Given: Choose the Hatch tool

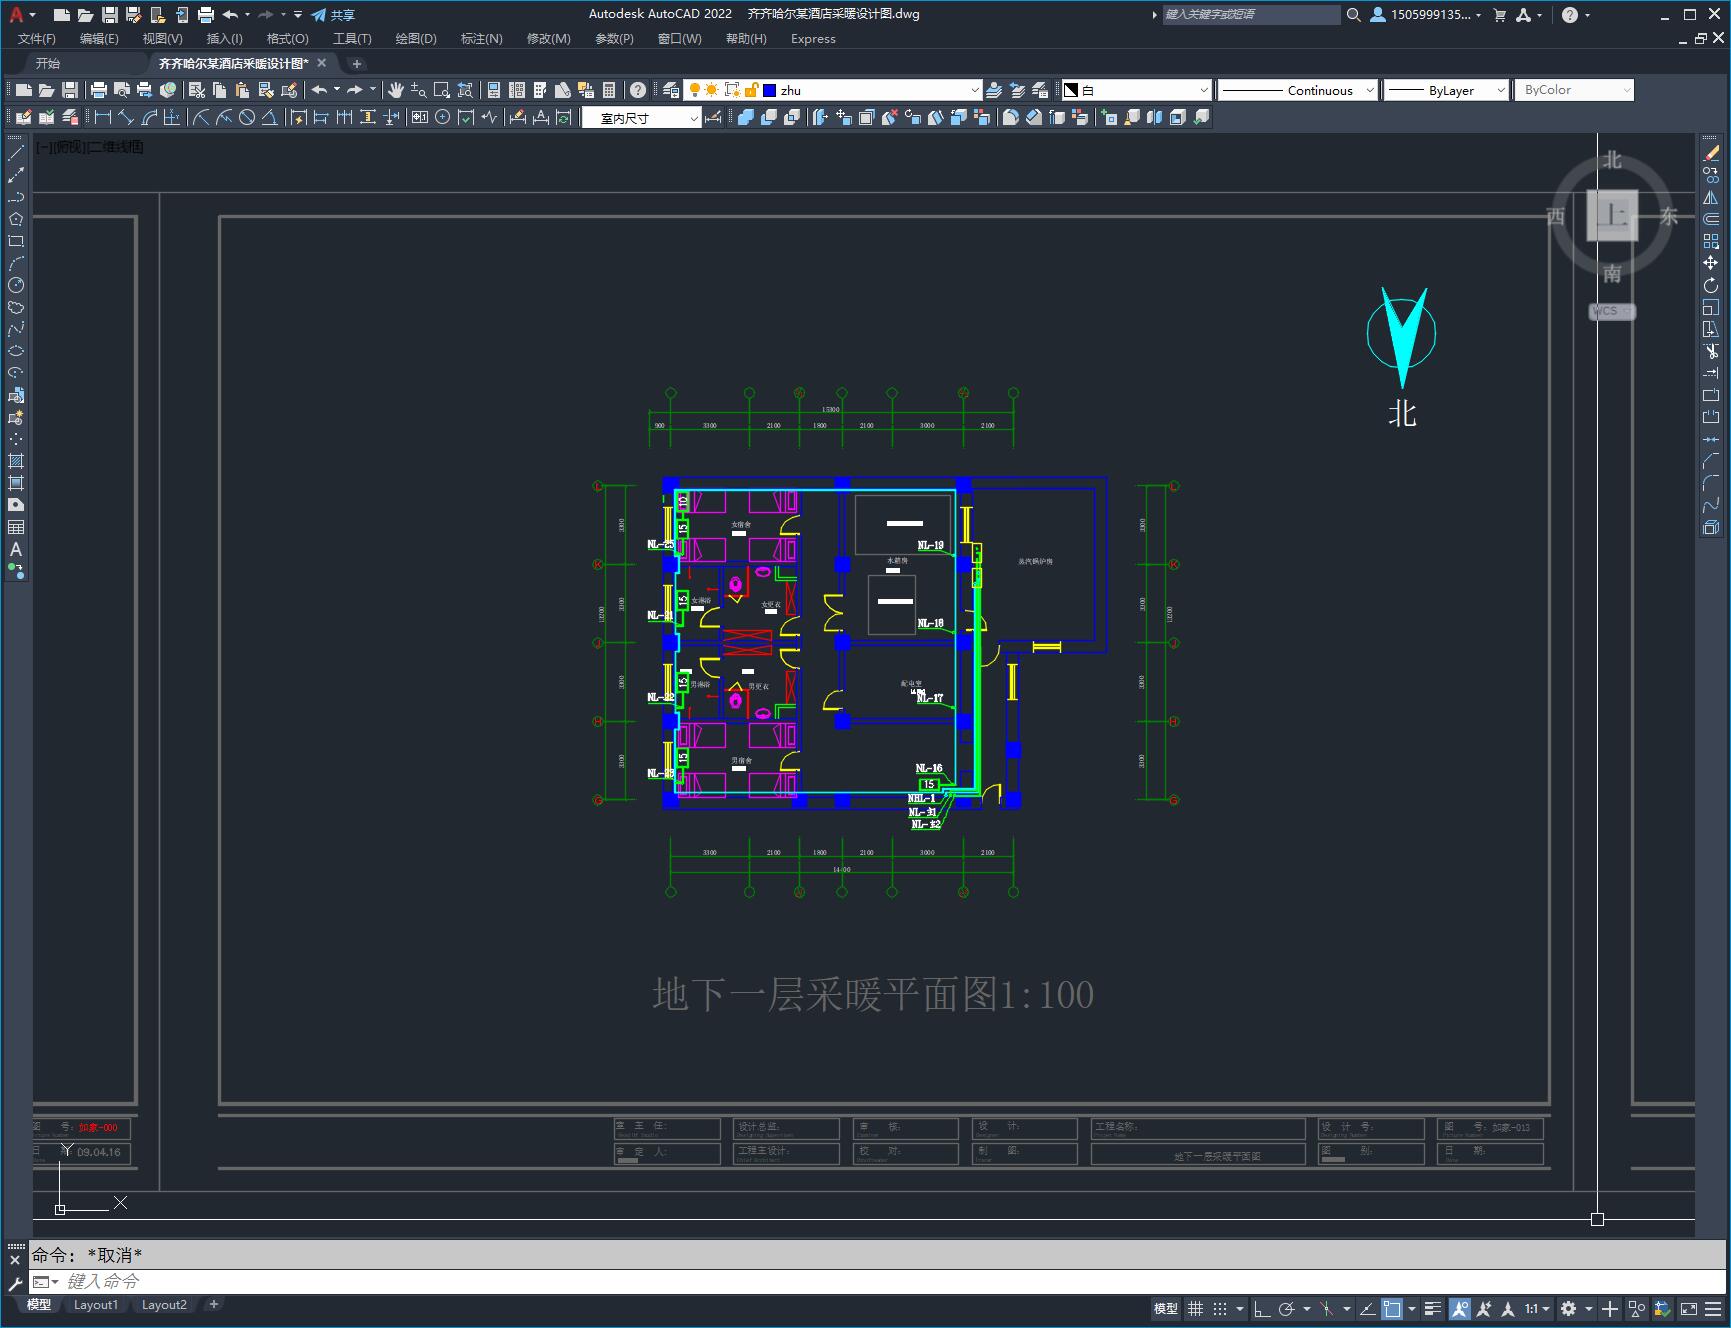Looking at the screenshot, I should 16,461.
